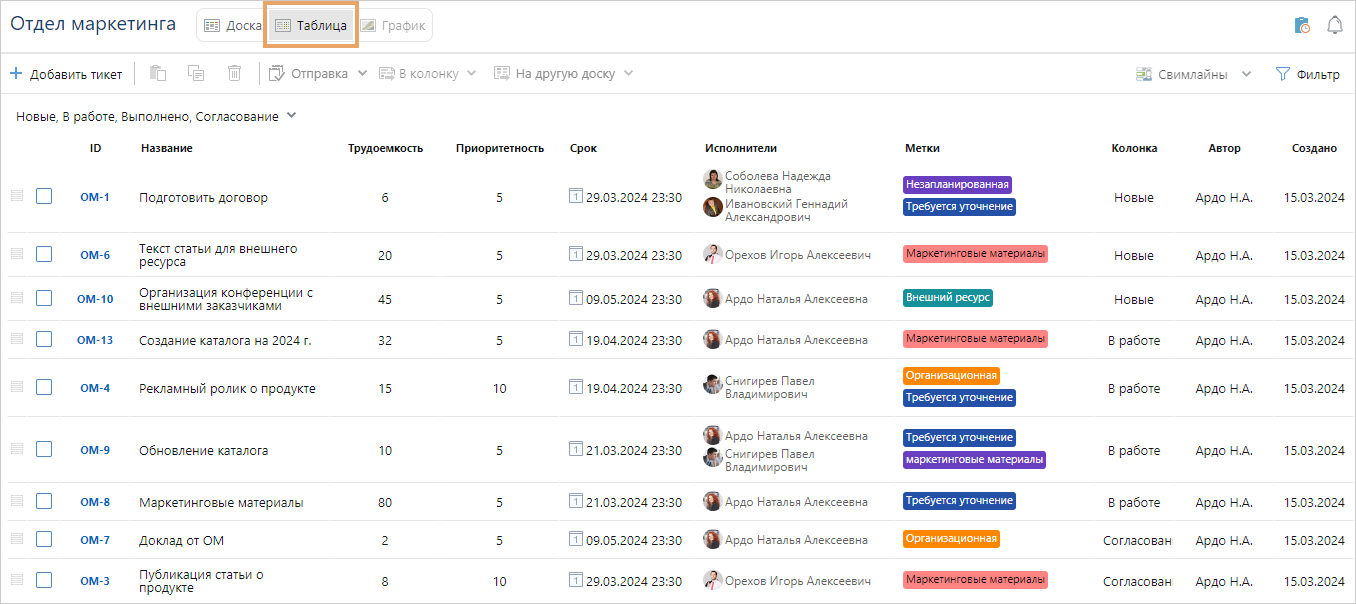Click the orange 'Организационная' label on OM-7
The width and height of the screenshot is (1356, 604).
click(x=951, y=539)
